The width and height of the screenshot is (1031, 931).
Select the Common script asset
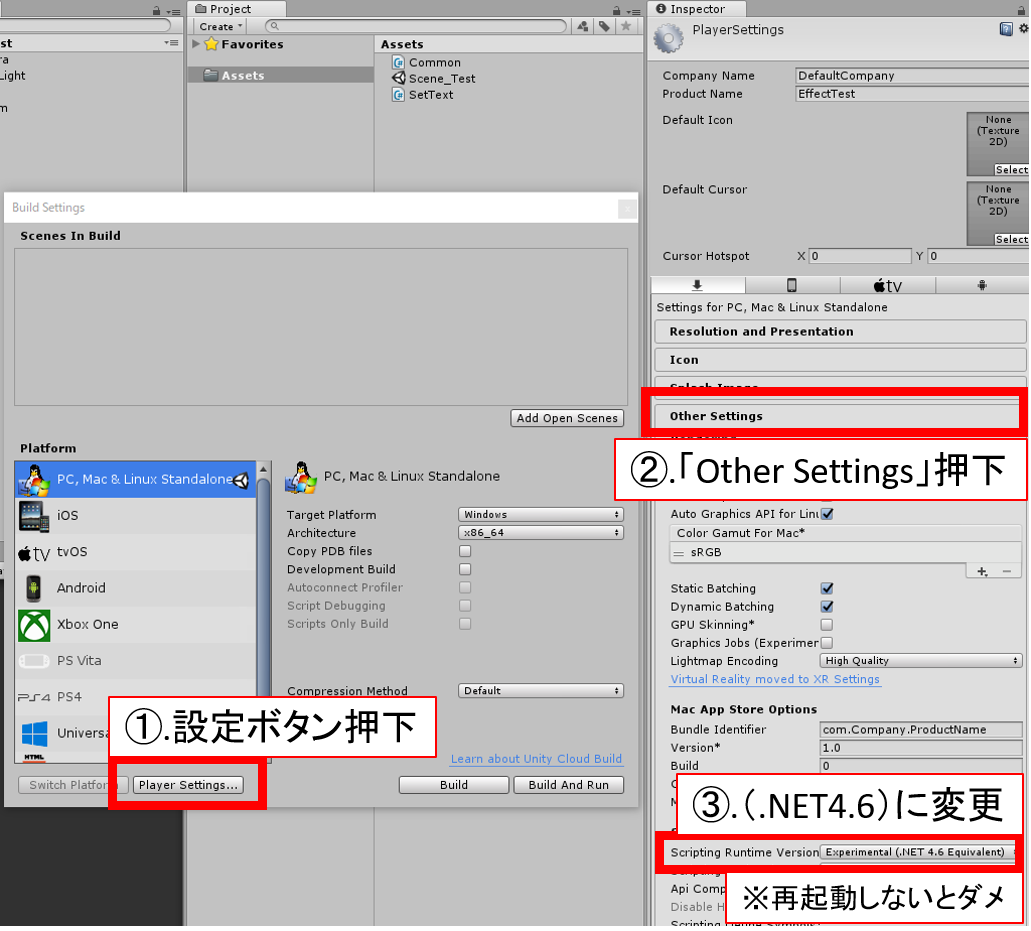pyautogui.click(x=435, y=62)
